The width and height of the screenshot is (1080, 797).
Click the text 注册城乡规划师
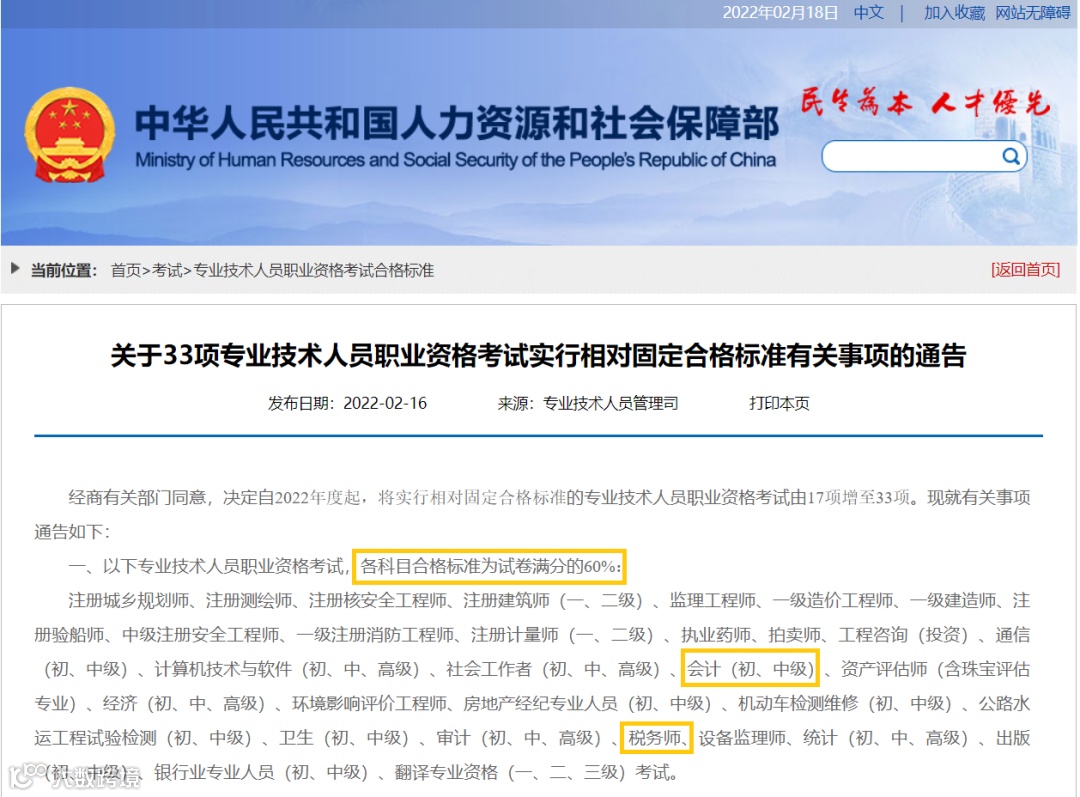click(128, 600)
